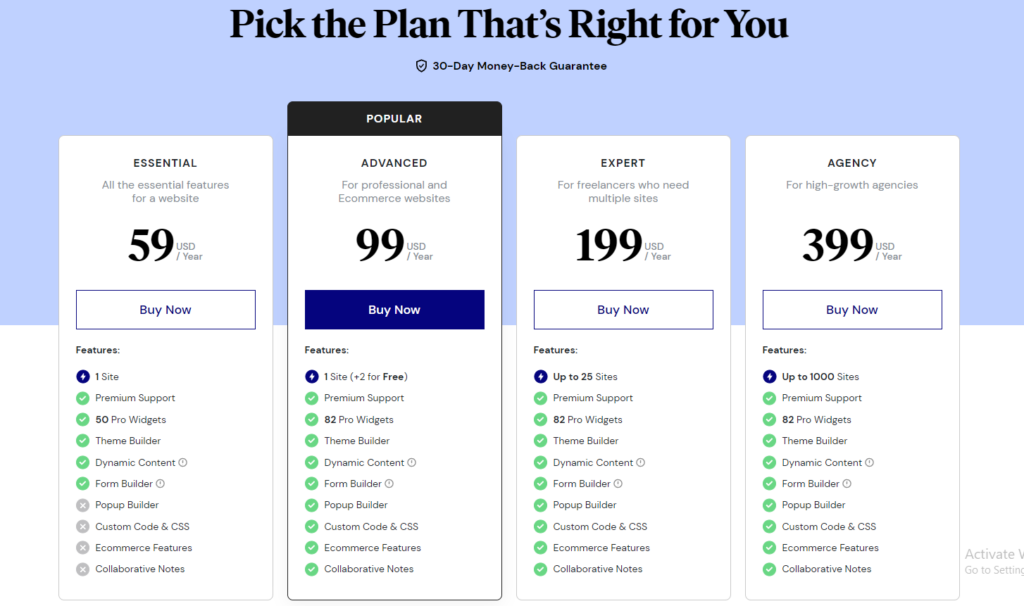Click the Advanced plan 99 USD price
Screen dimensions: 1024x606
coord(394,245)
